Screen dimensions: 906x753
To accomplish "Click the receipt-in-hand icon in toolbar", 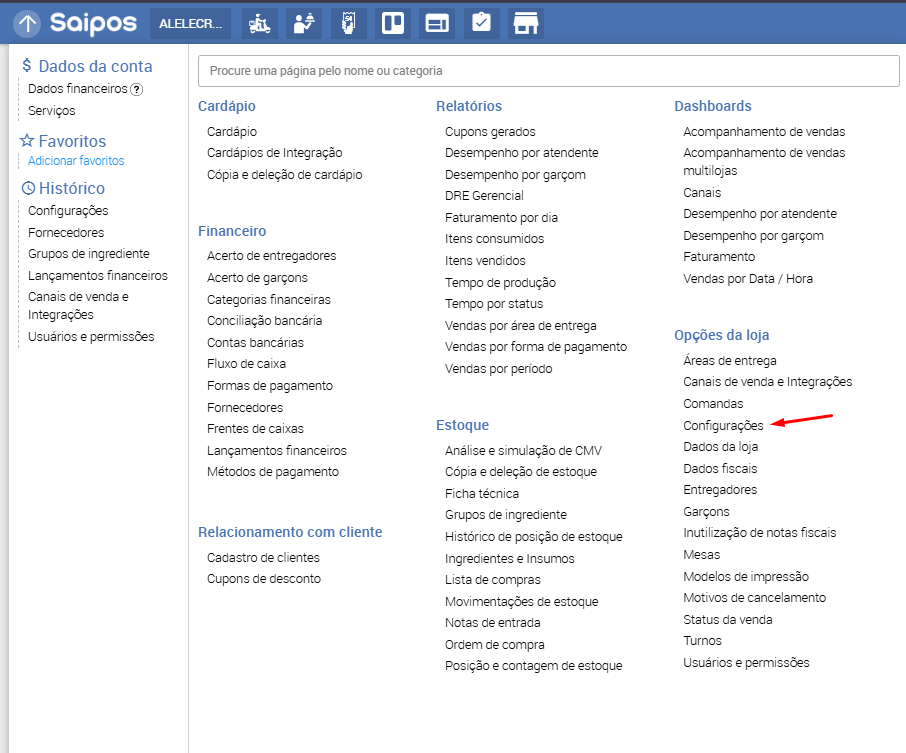I will [348, 23].
